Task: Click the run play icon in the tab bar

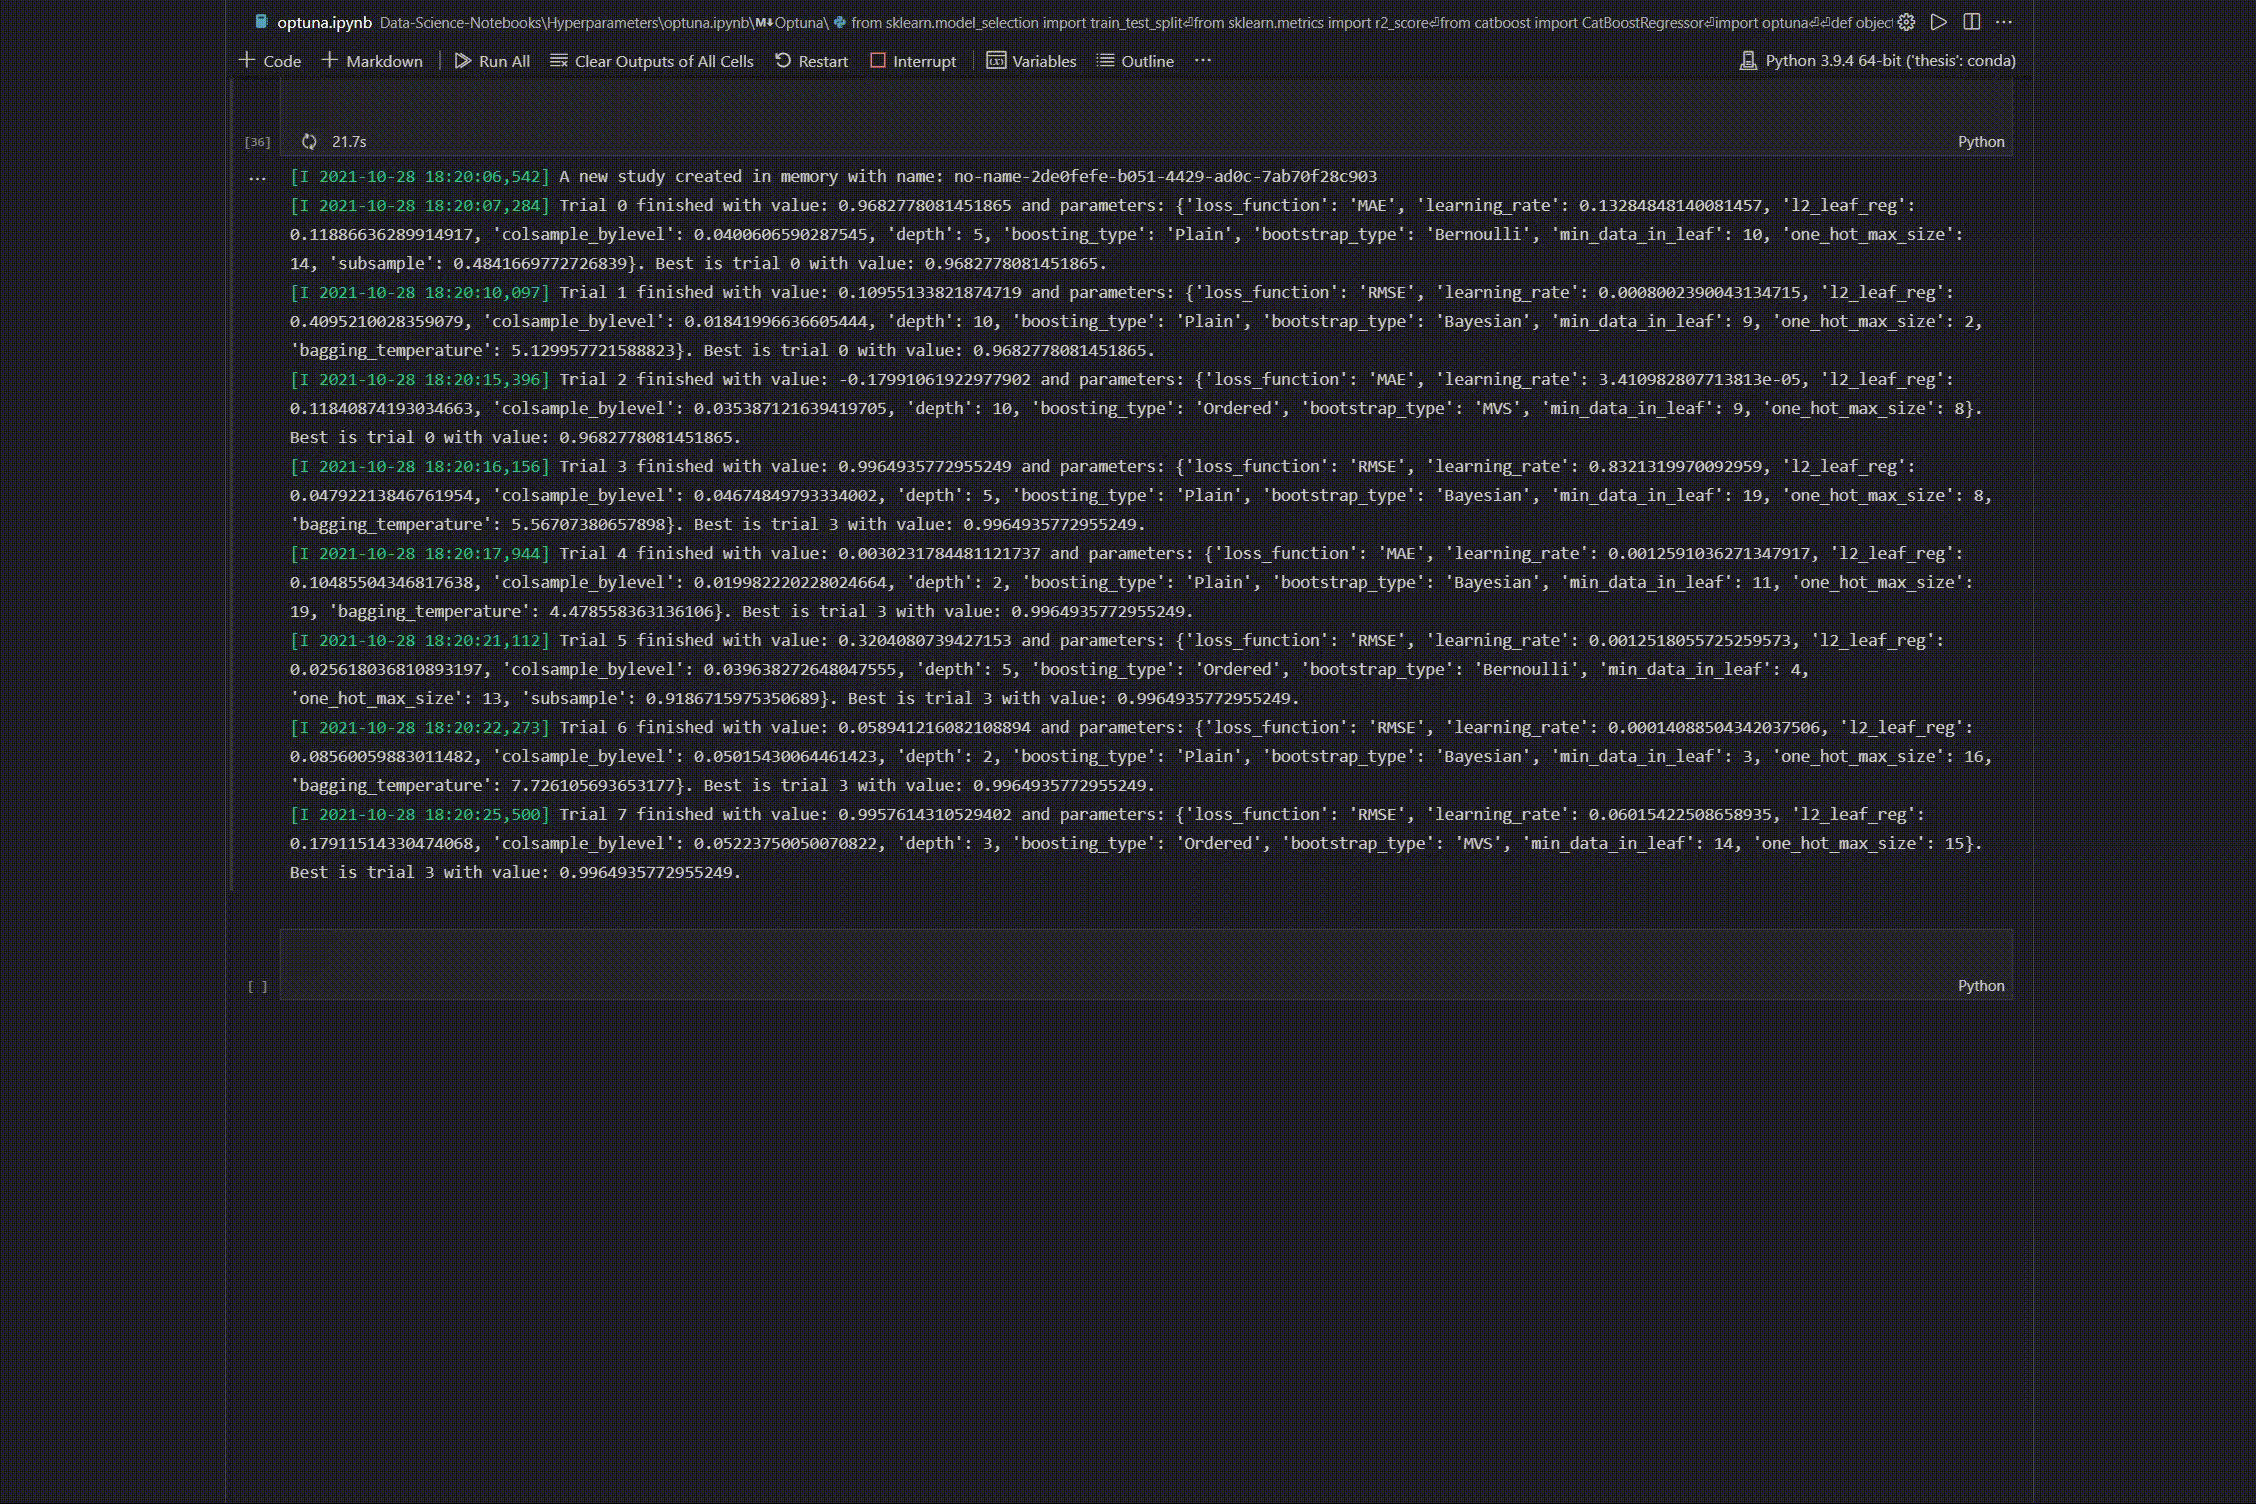Action: [1939, 22]
